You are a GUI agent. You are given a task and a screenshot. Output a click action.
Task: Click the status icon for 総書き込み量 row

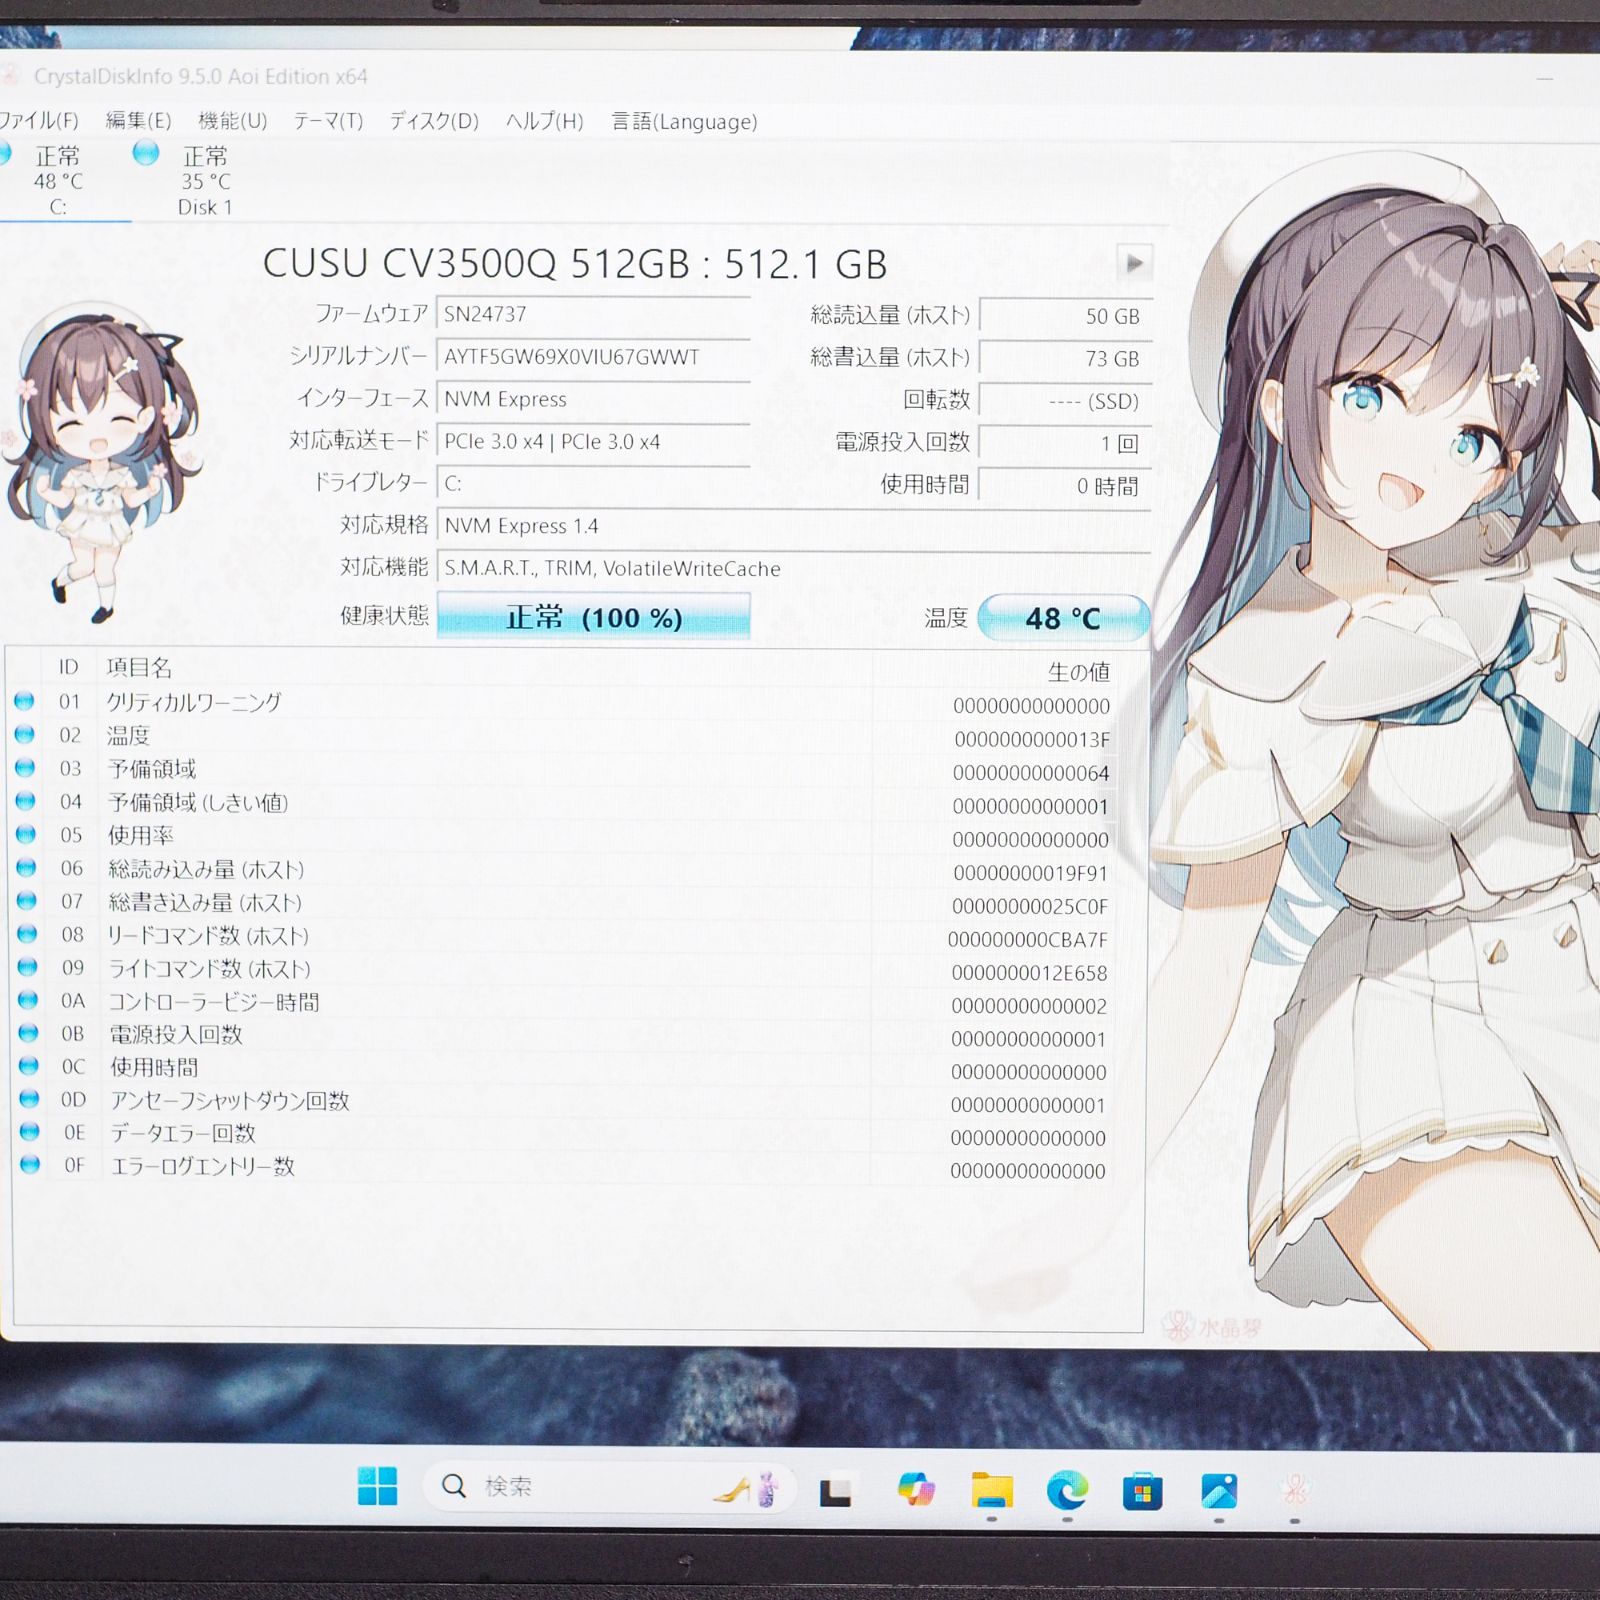(27, 901)
